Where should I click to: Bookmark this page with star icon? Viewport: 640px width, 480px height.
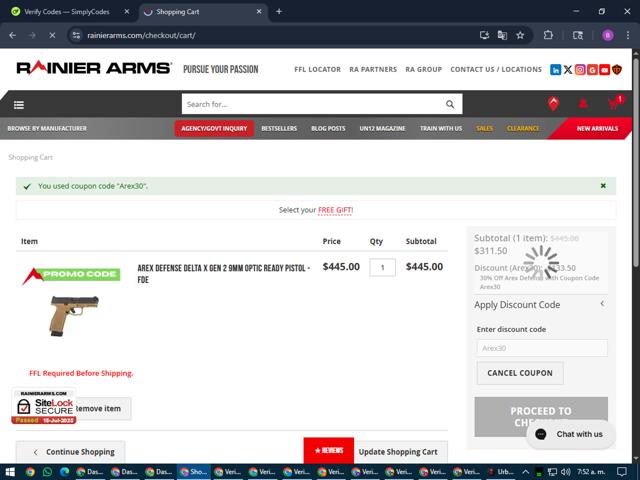pos(520,36)
